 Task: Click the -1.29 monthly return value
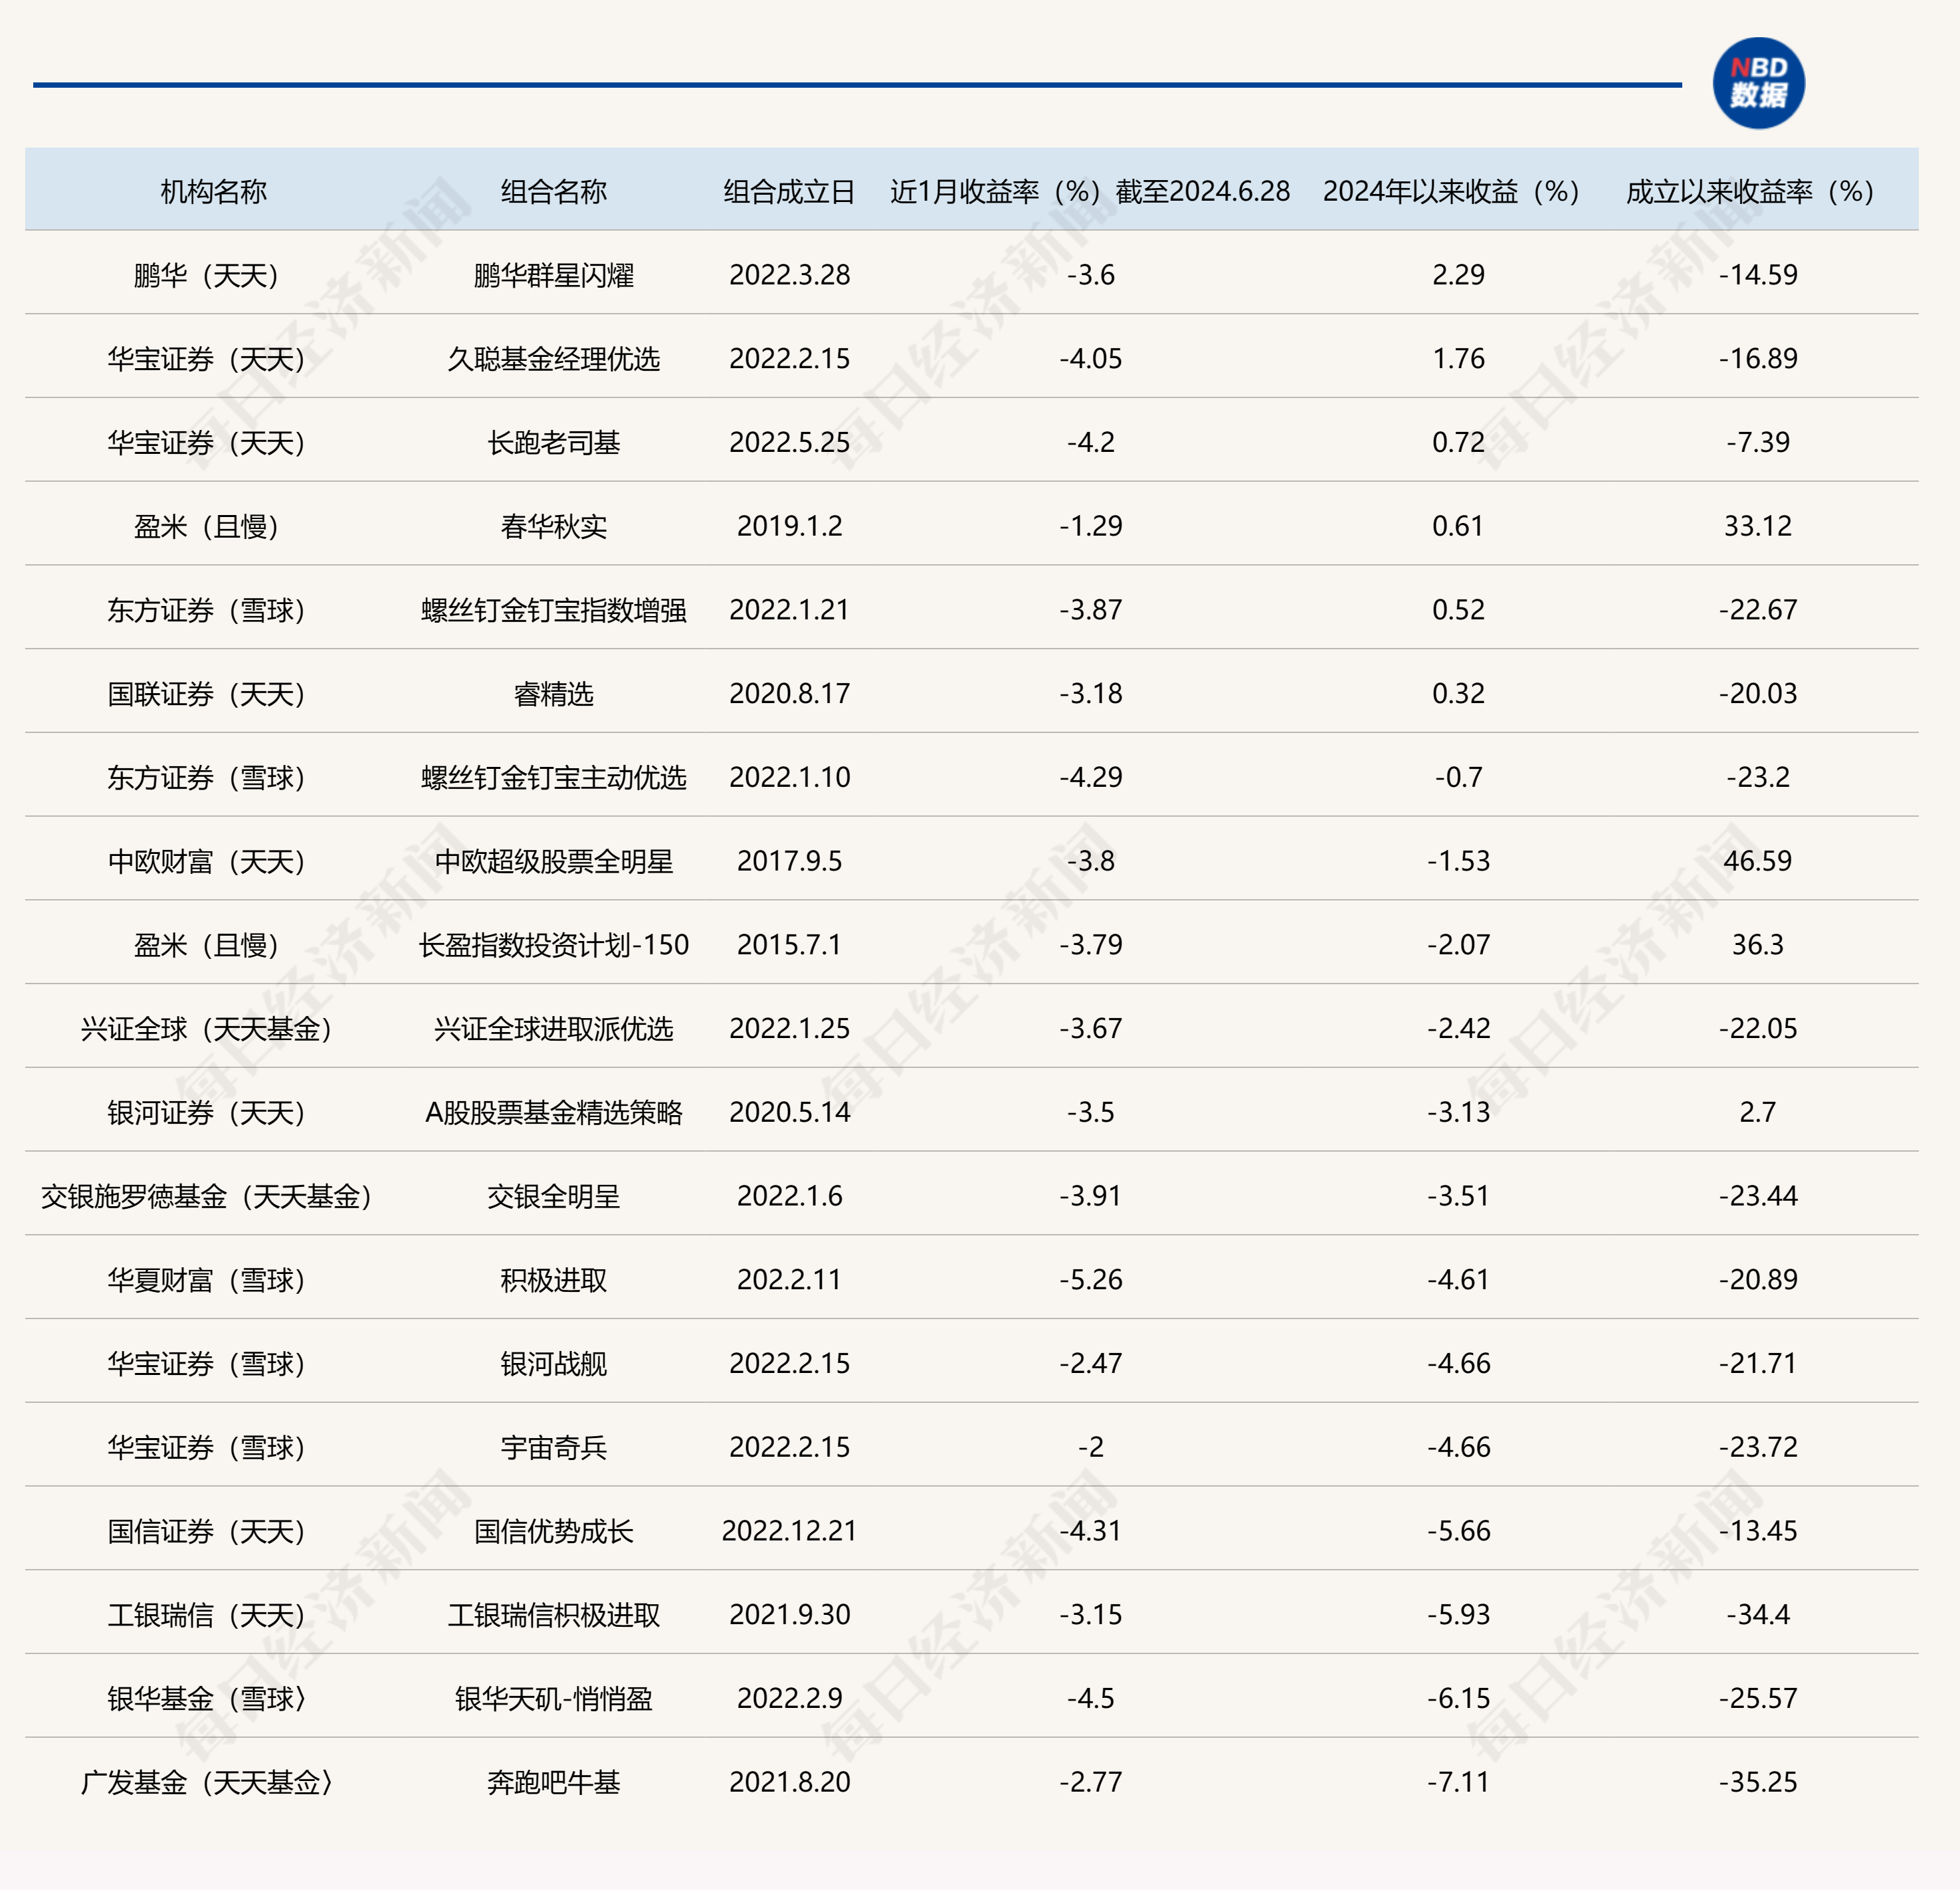coord(1091,526)
